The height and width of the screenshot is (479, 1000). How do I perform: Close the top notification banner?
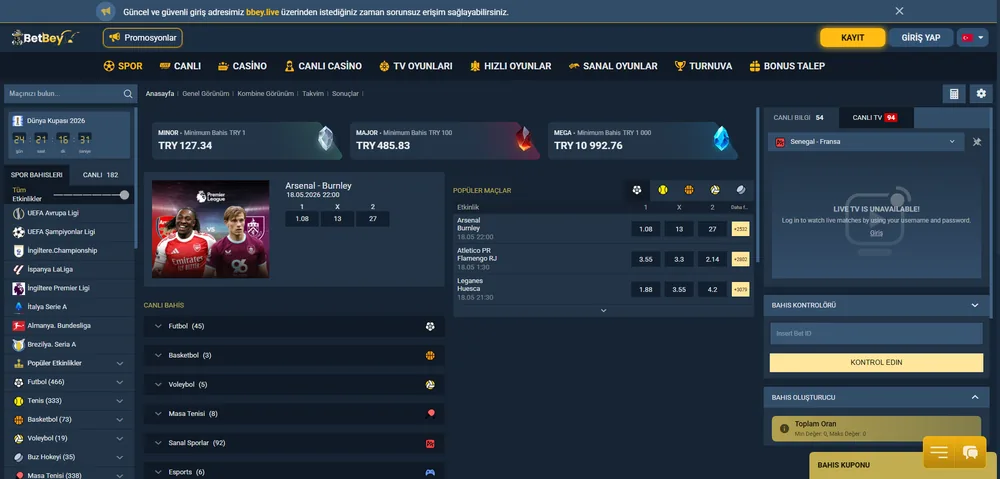[899, 11]
